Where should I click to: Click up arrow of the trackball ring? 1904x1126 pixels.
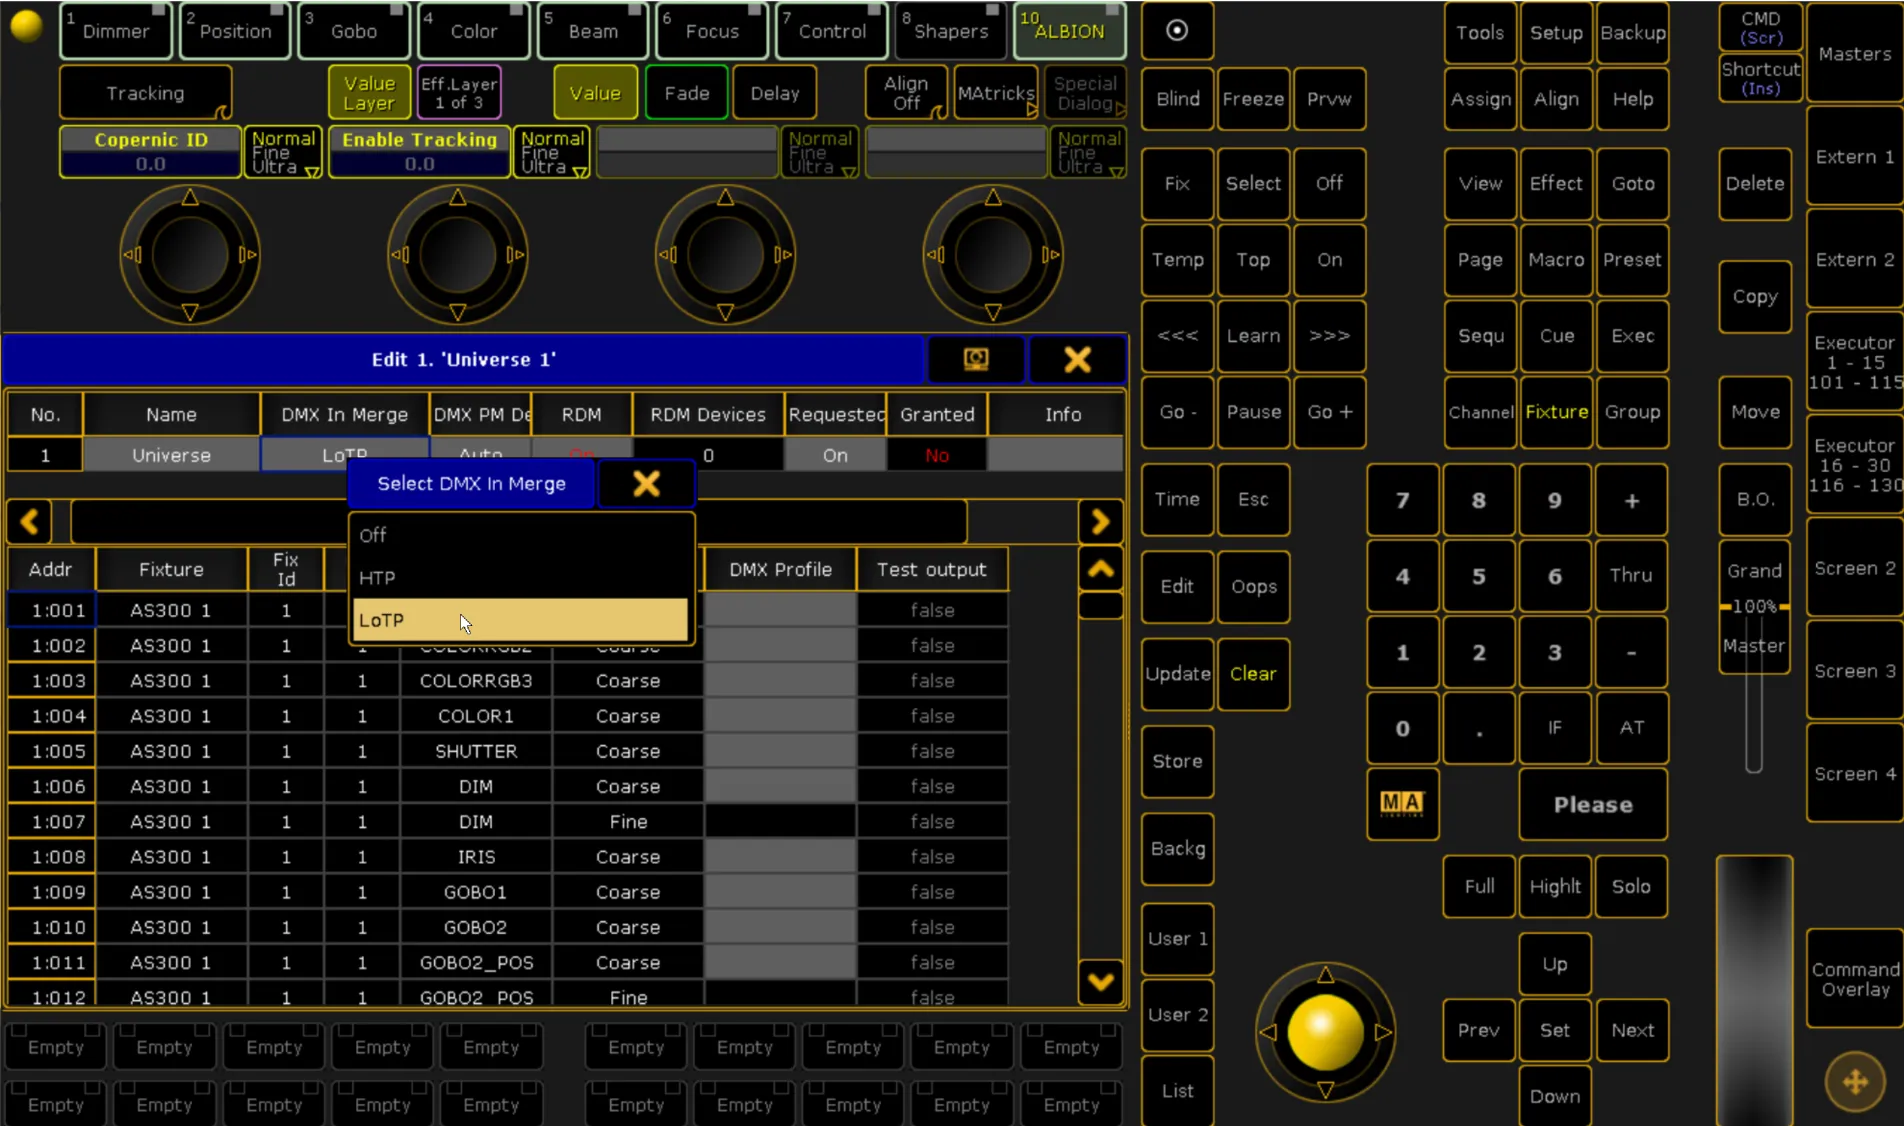coord(1325,975)
